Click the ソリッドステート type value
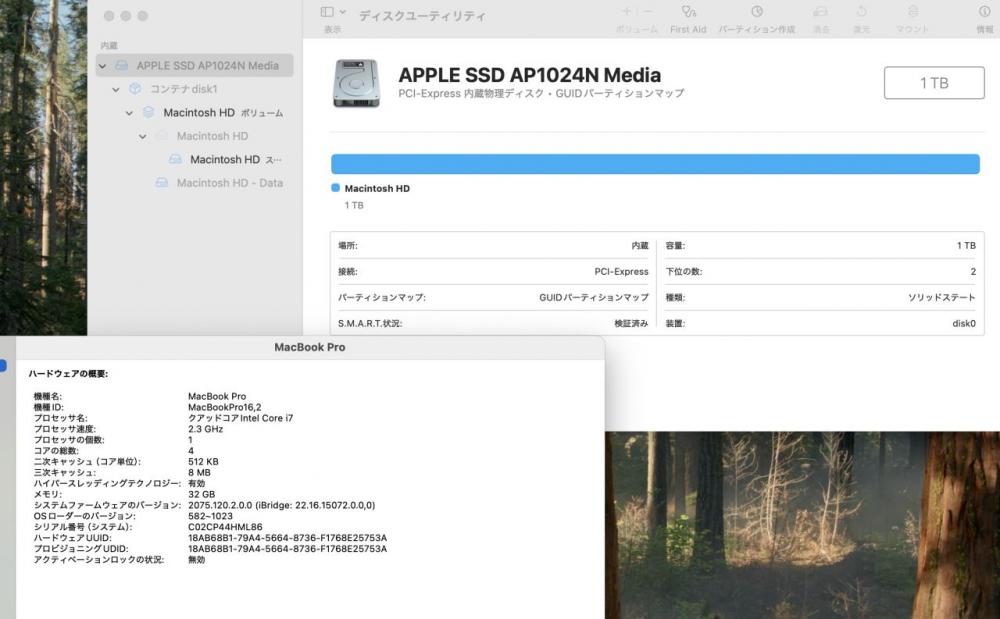 (x=941, y=298)
